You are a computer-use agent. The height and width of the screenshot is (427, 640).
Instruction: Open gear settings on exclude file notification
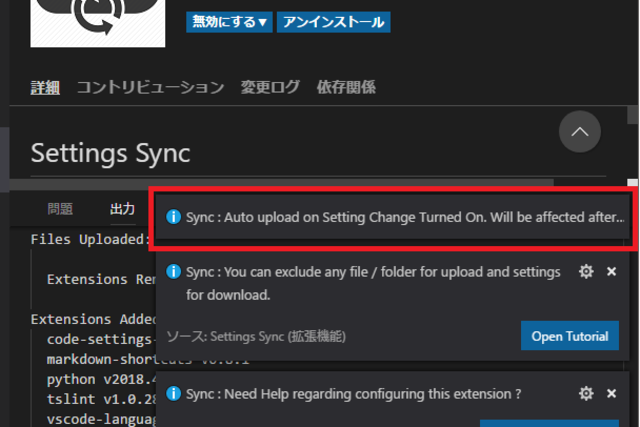[586, 271]
